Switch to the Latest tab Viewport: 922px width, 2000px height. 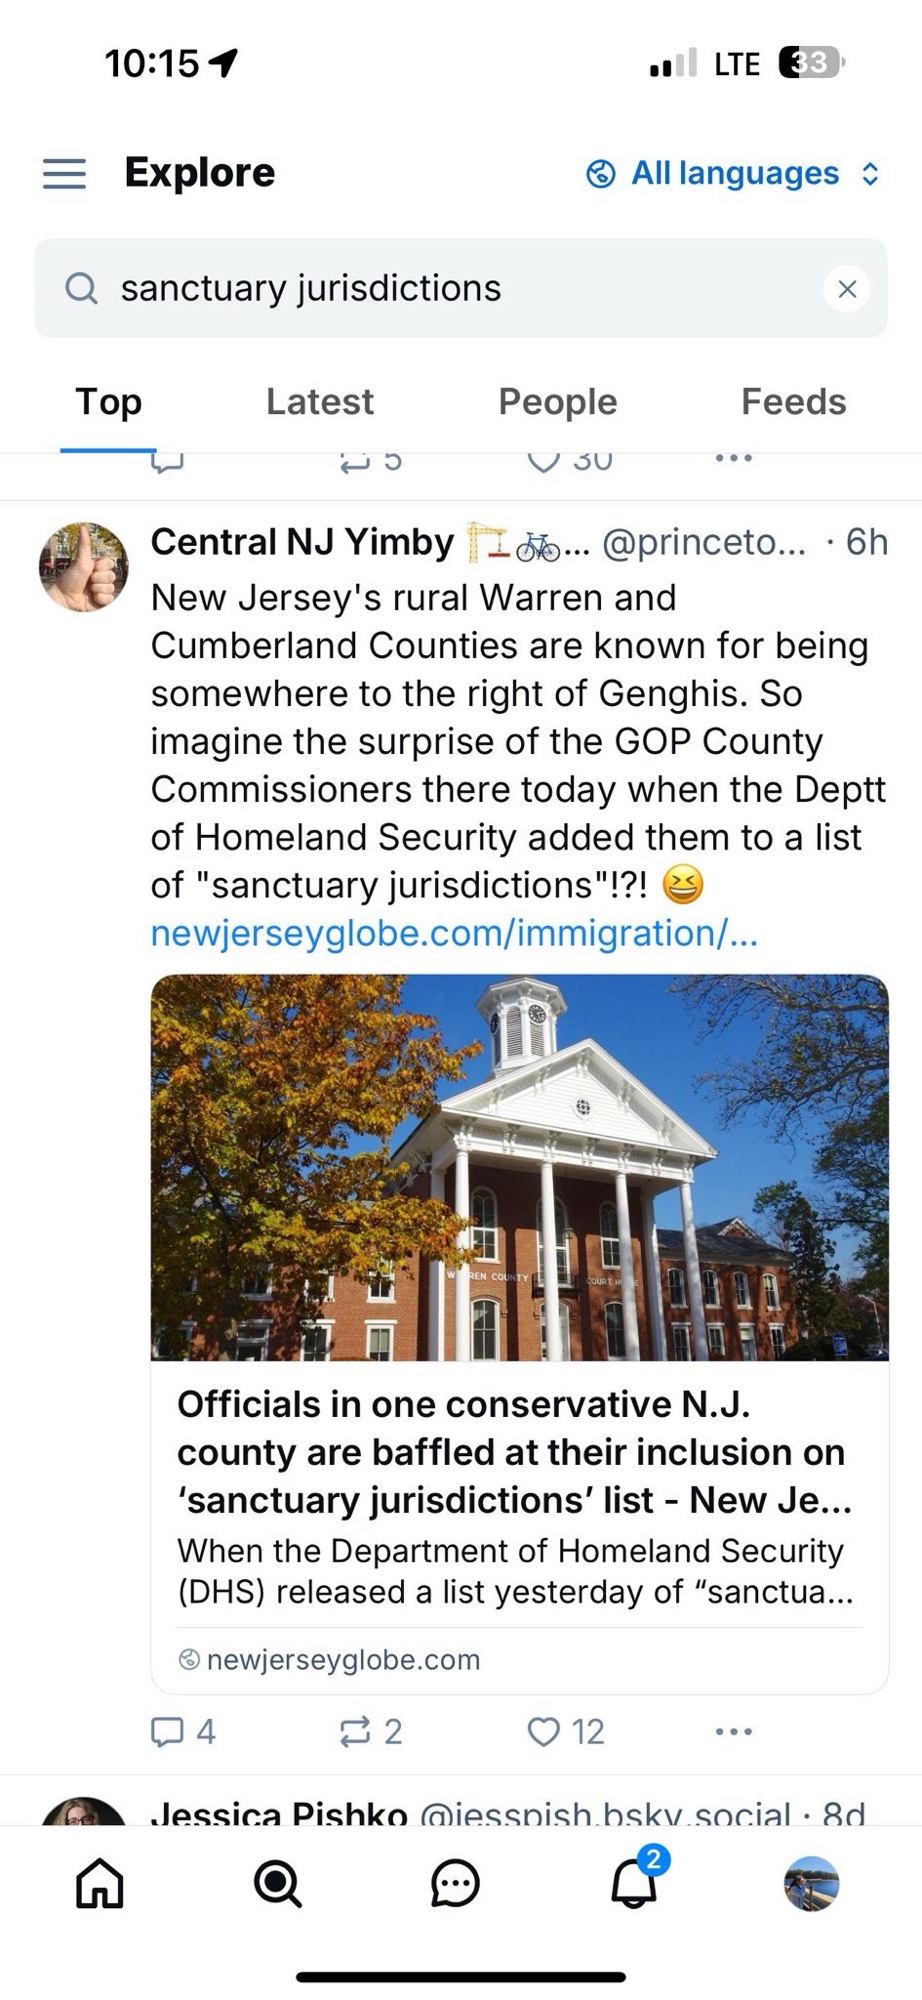pos(319,402)
